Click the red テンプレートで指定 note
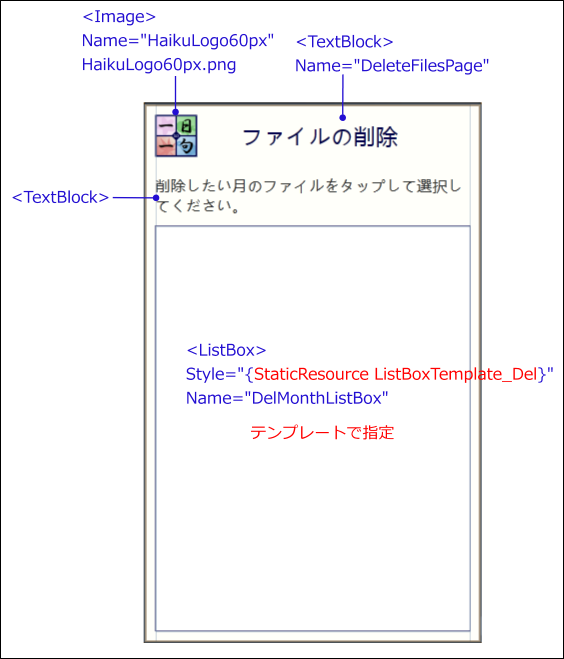 322,432
